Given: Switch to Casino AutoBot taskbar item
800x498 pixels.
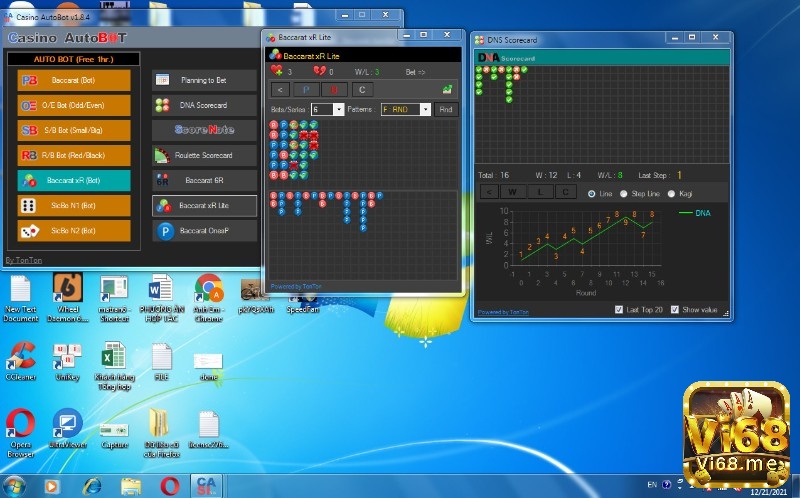Looking at the screenshot, I should click(x=207, y=486).
